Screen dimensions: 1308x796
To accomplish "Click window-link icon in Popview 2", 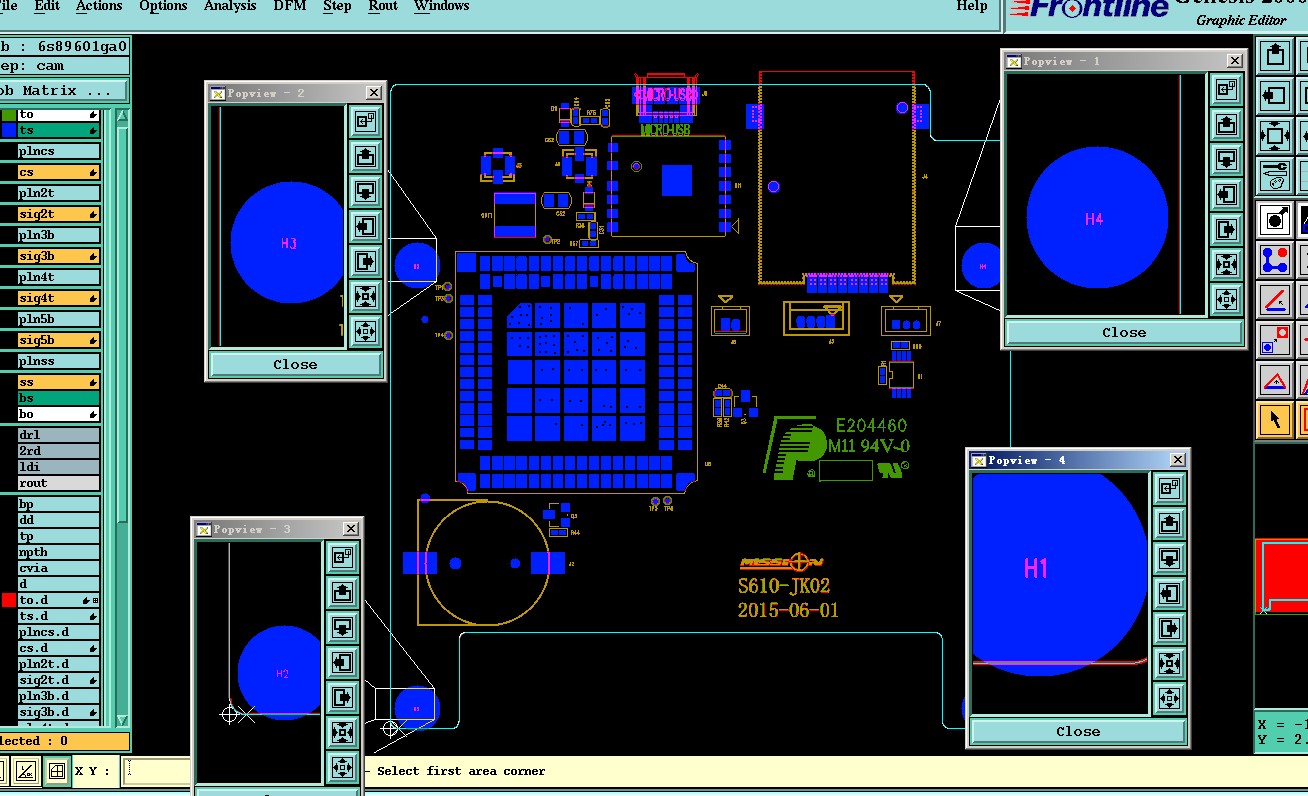I will point(365,122).
